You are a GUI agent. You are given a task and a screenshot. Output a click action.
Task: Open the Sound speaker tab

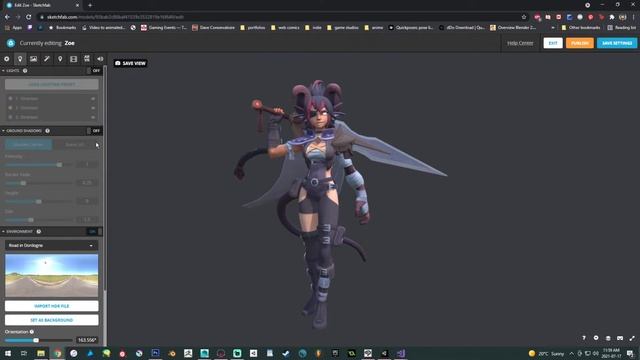[x=100, y=59]
